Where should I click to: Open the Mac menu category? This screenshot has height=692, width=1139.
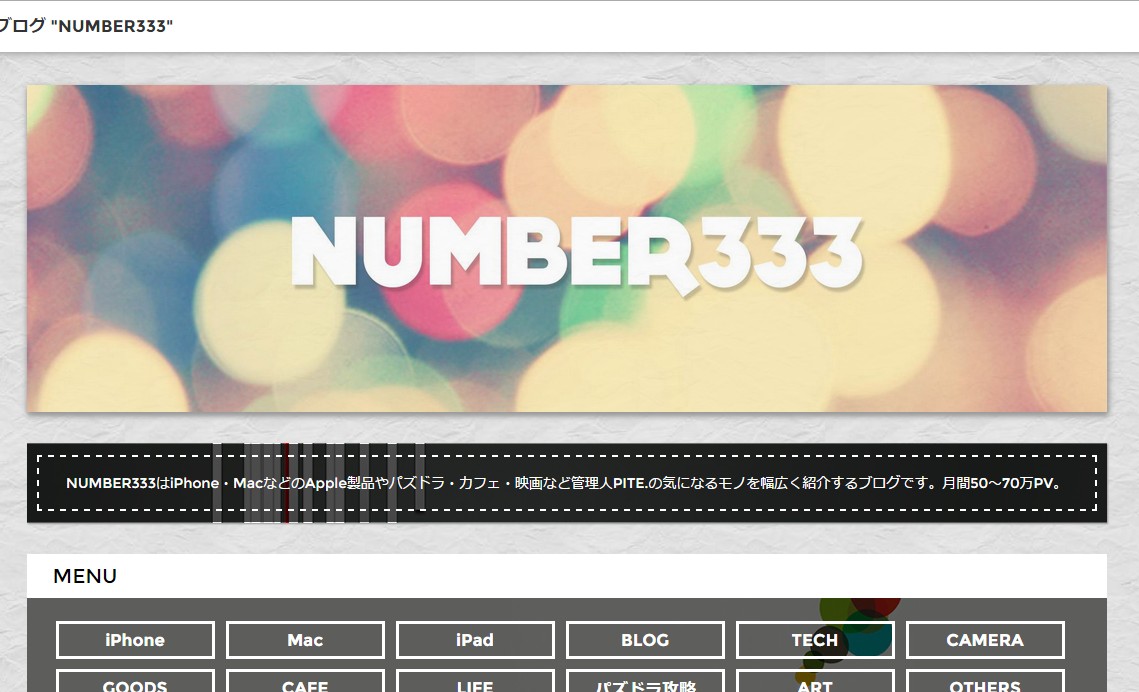[x=305, y=640]
